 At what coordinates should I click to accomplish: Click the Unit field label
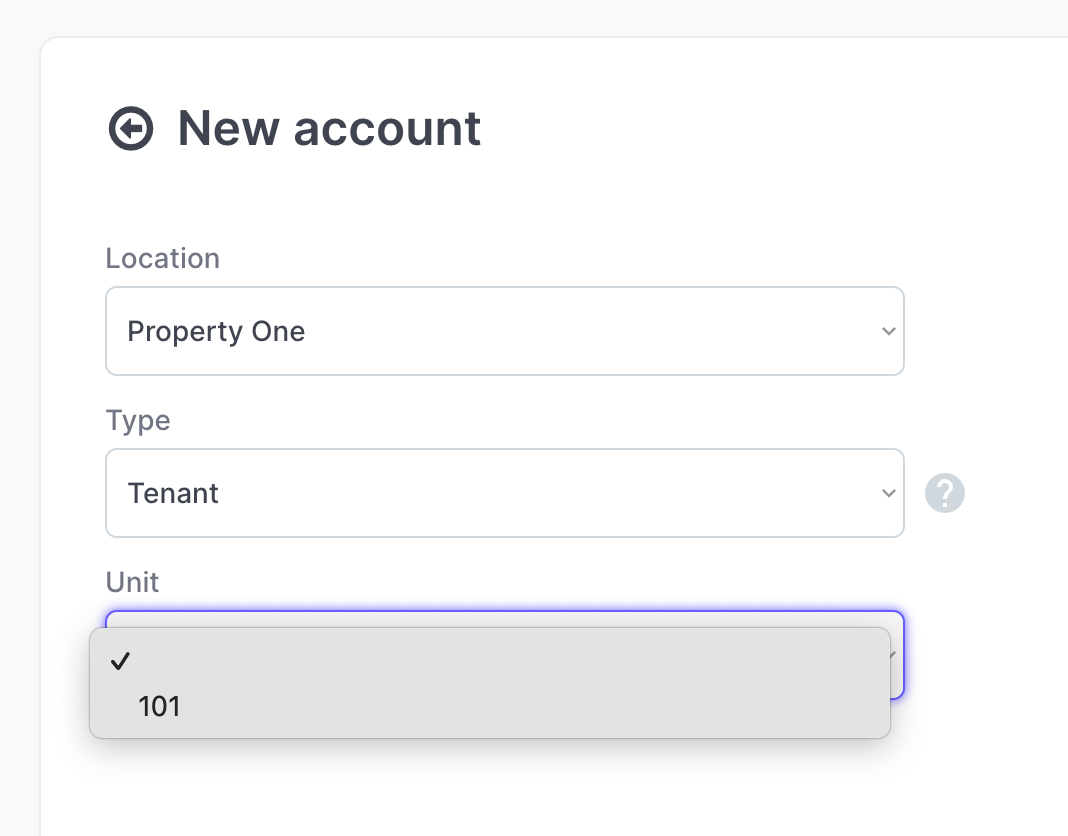tap(132, 582)
